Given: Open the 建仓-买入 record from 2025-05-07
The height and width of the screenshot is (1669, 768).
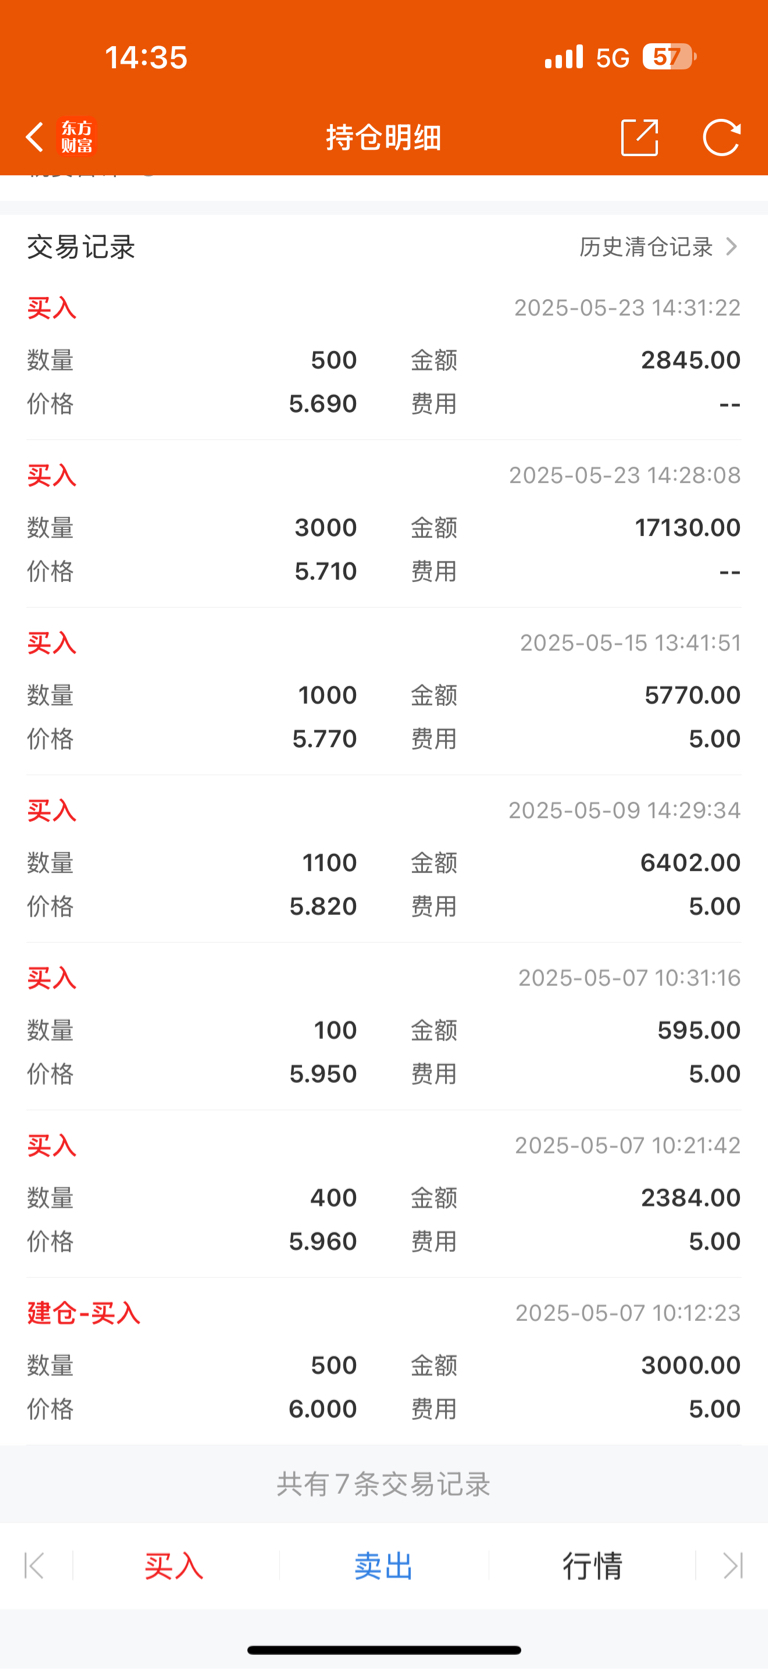Looking at the screenshot, I should click(384, 1361).
